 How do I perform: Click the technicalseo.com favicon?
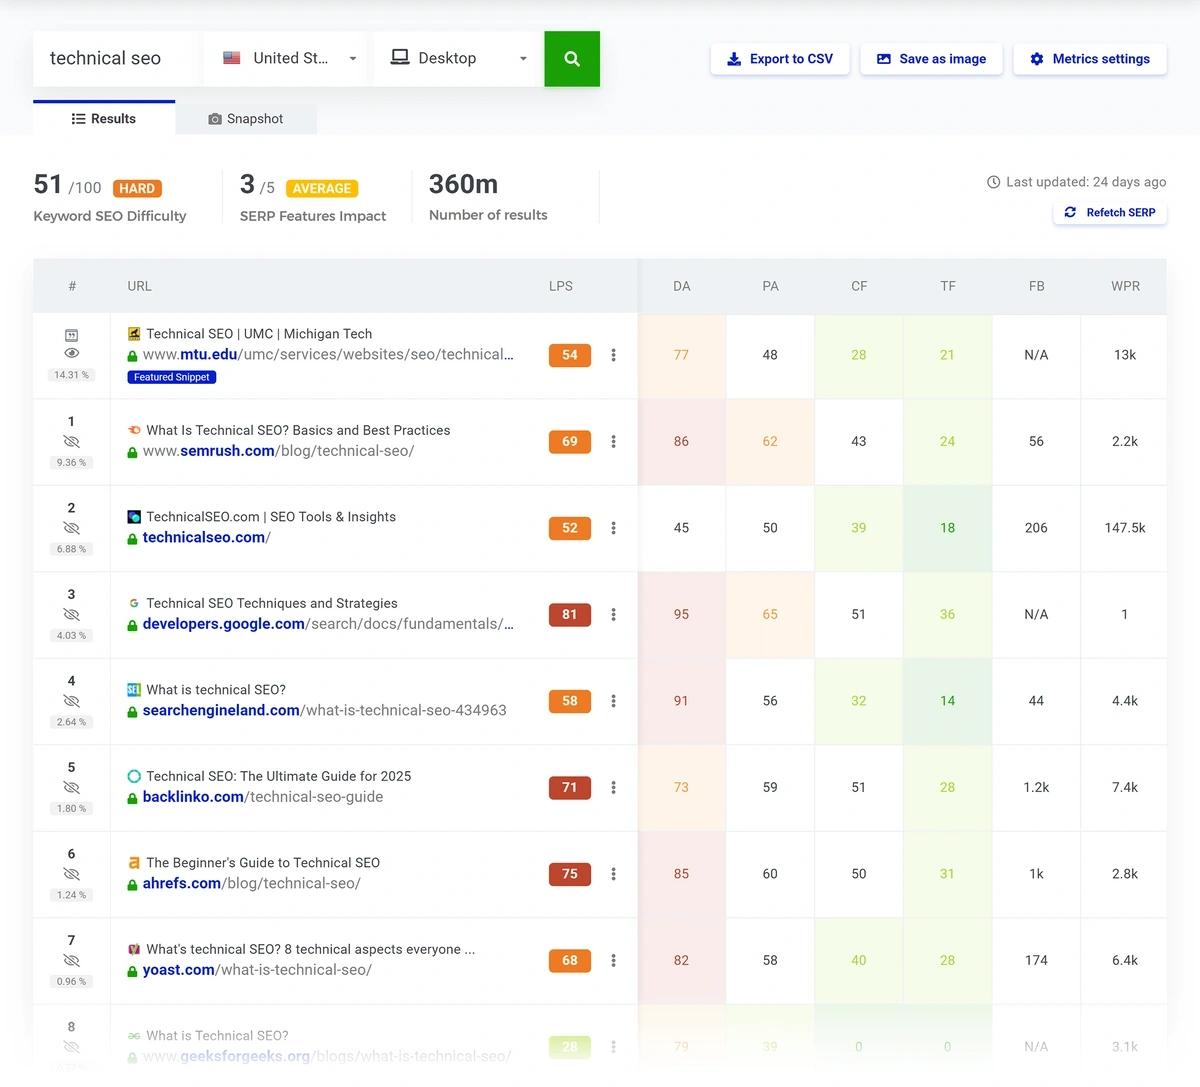click(x=134, y=517)
